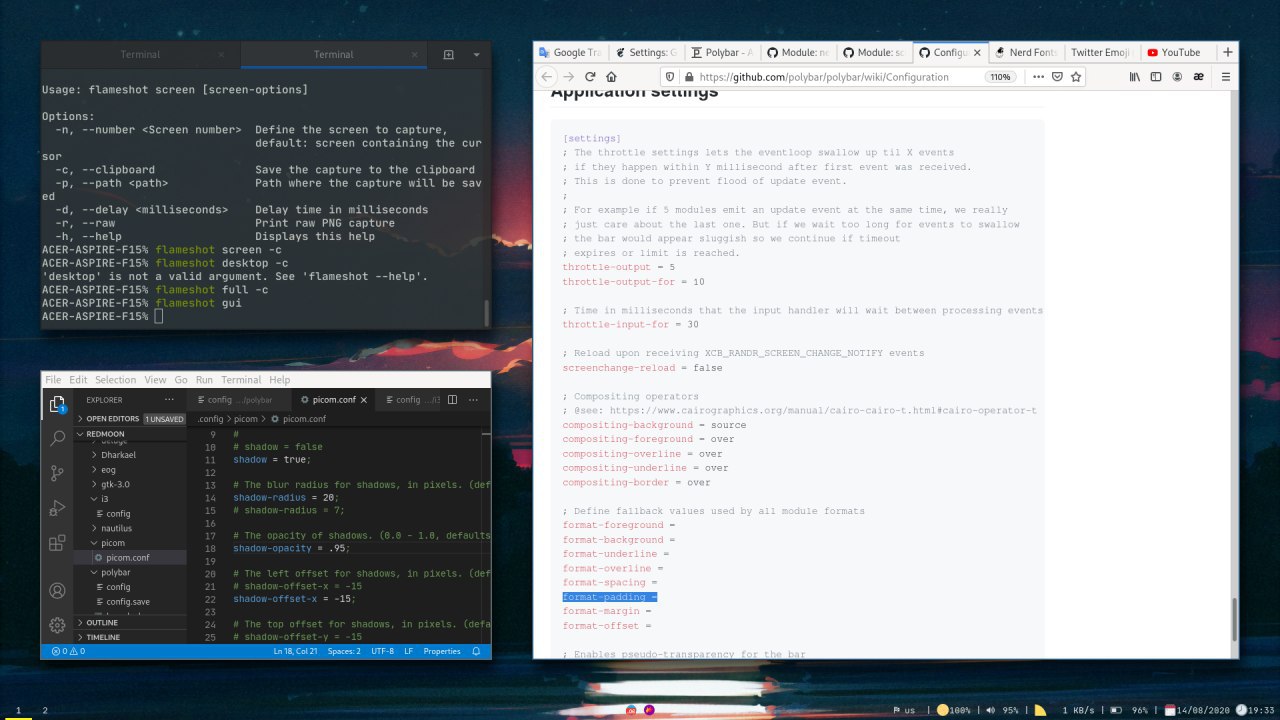Screen dimensions: 1280x720
Task: Open the Extensions view icon
Action: [x=57, y=543]
